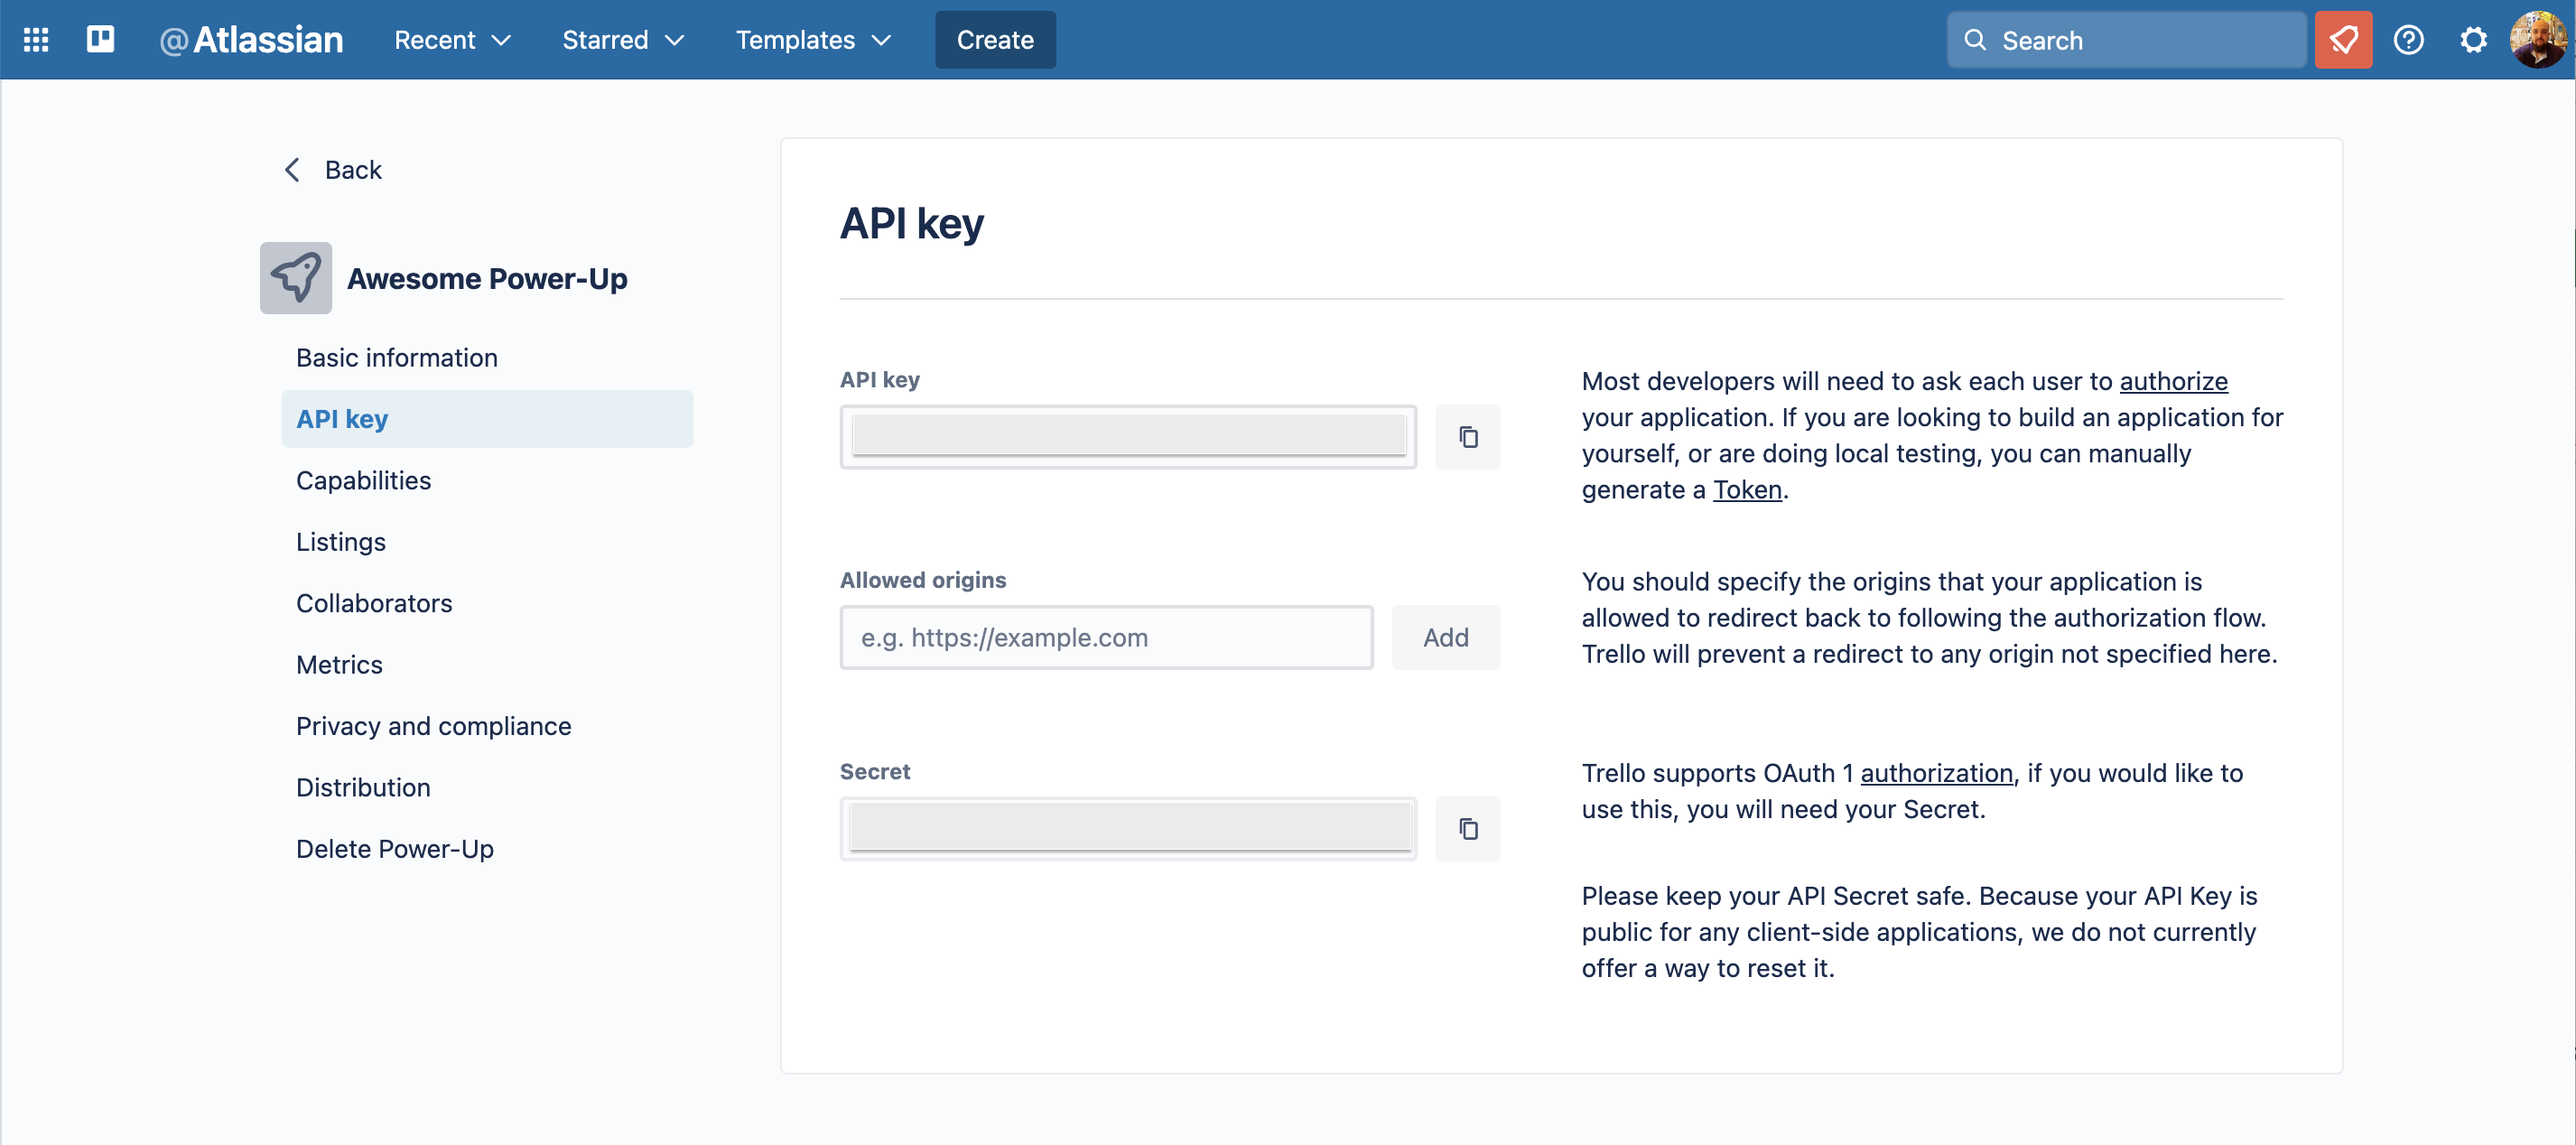Open the settings gear icon
The image size is (2576, 1145).
(x=2473, y=40)
